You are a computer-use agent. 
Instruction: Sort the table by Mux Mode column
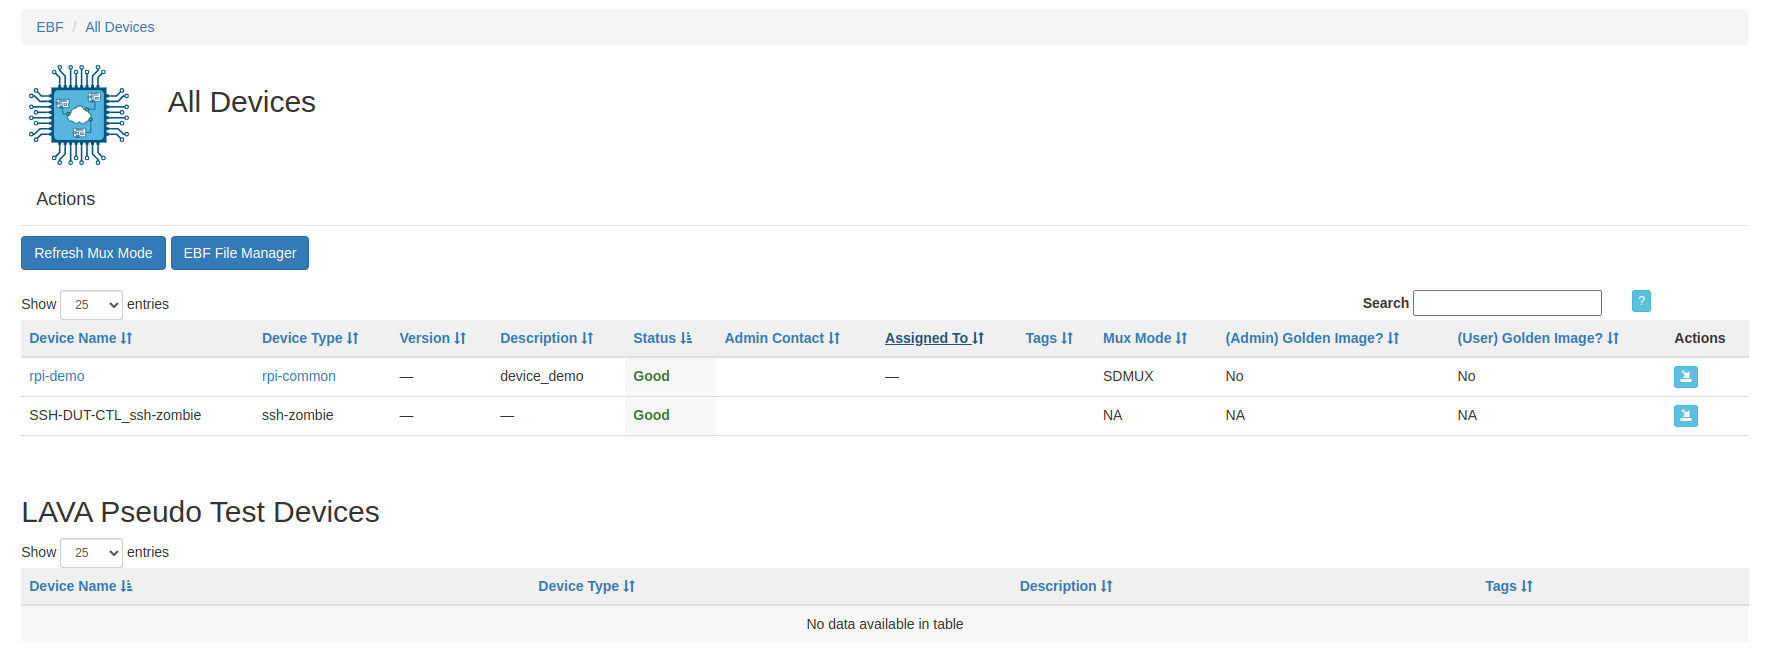[1145, 338]
